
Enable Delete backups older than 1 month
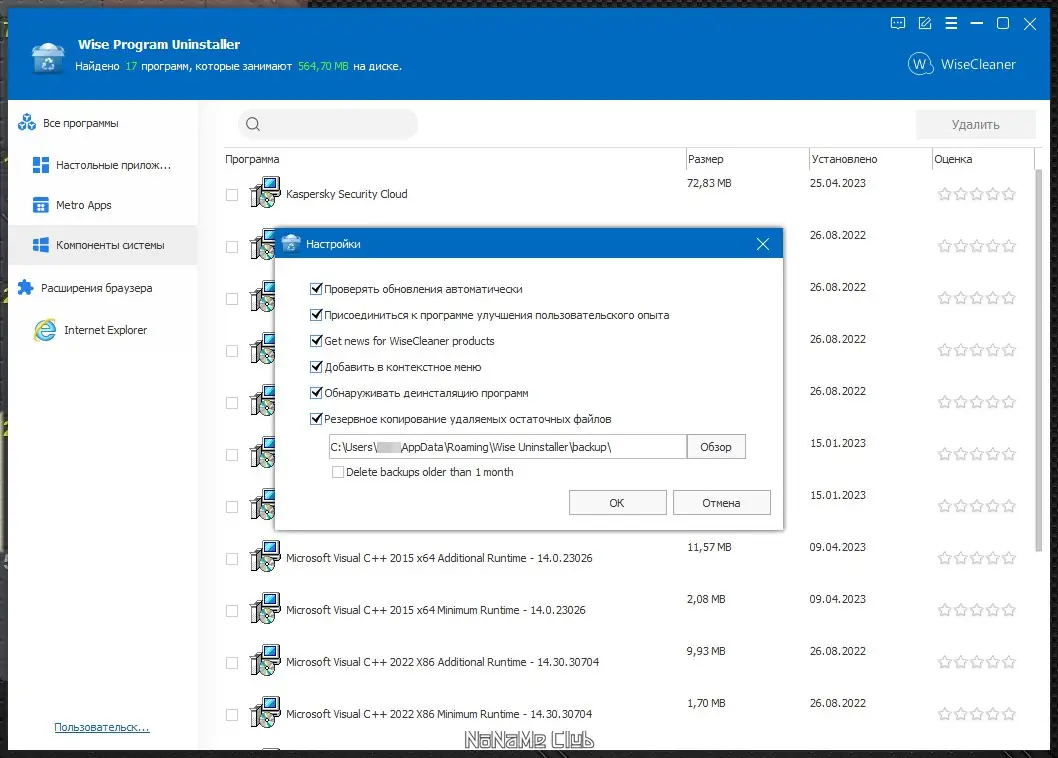(338, 472)
